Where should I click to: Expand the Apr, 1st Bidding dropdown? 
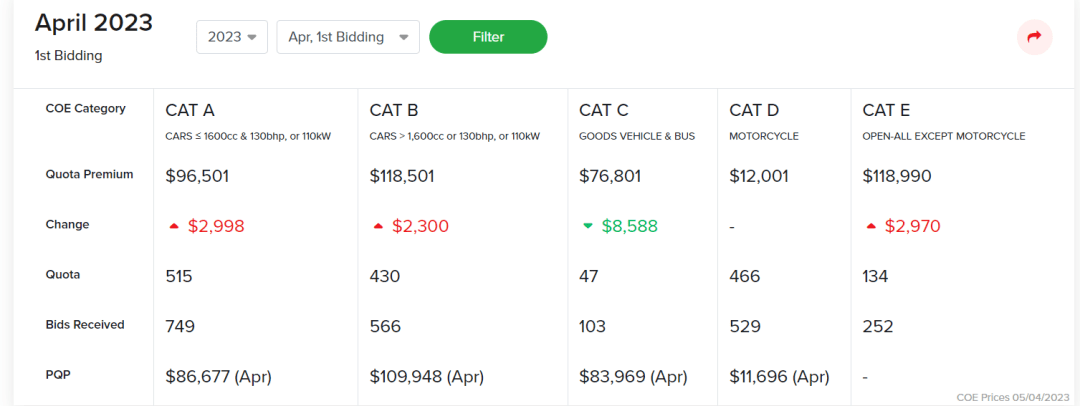(347, 37)
